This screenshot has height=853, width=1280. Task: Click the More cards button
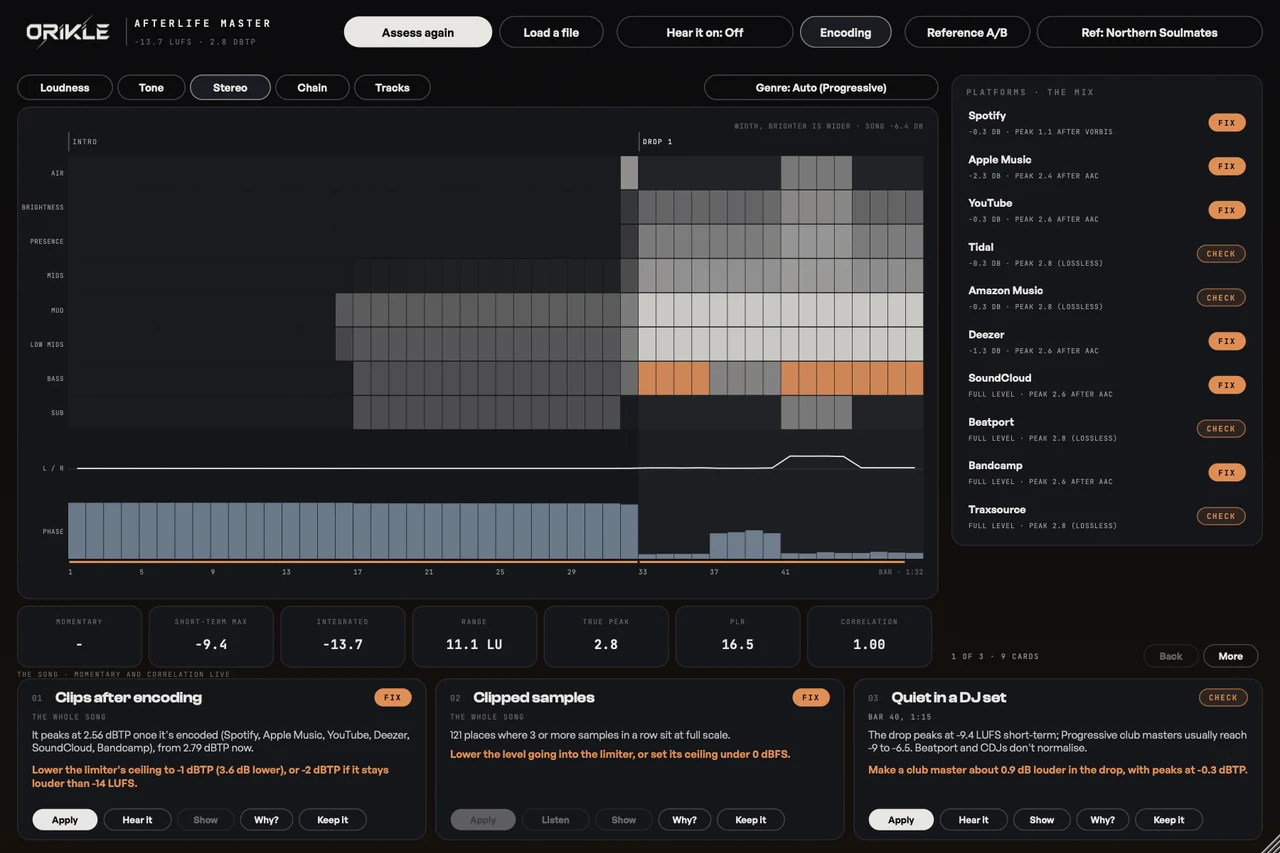click(1230, 656)
